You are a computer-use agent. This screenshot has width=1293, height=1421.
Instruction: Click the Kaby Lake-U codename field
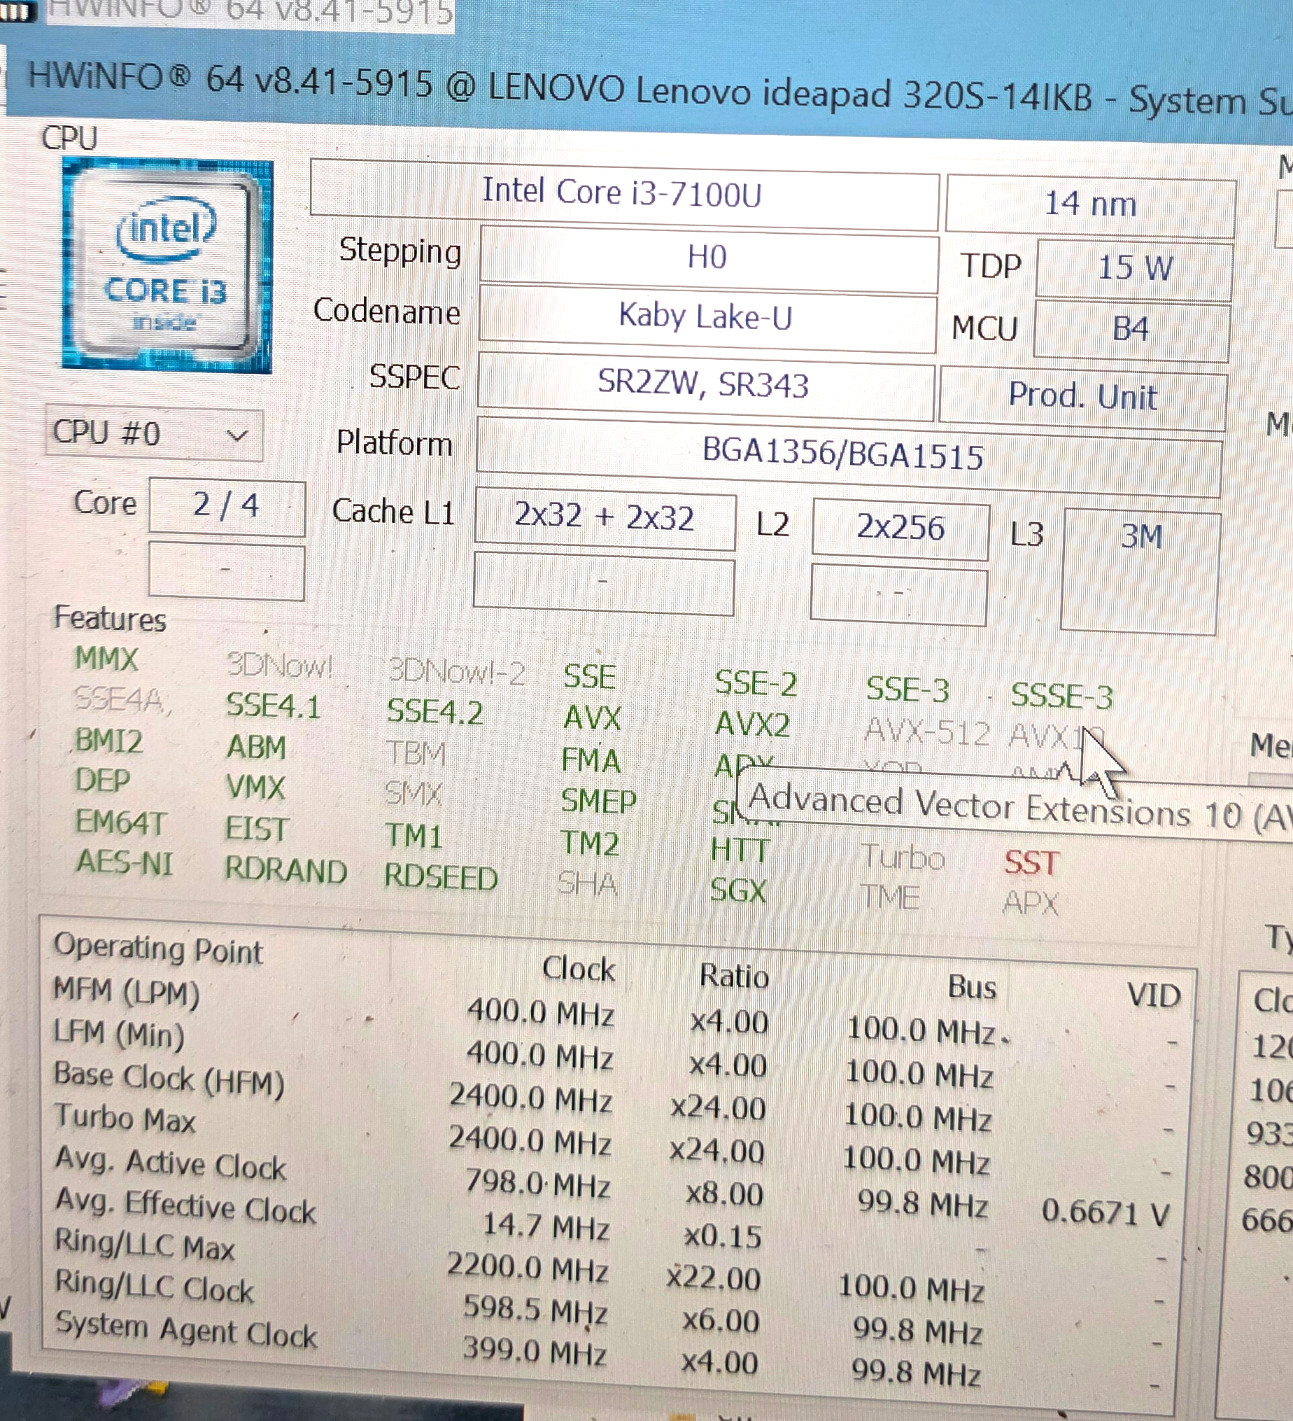pyautogui.click(x=706, y=318)
